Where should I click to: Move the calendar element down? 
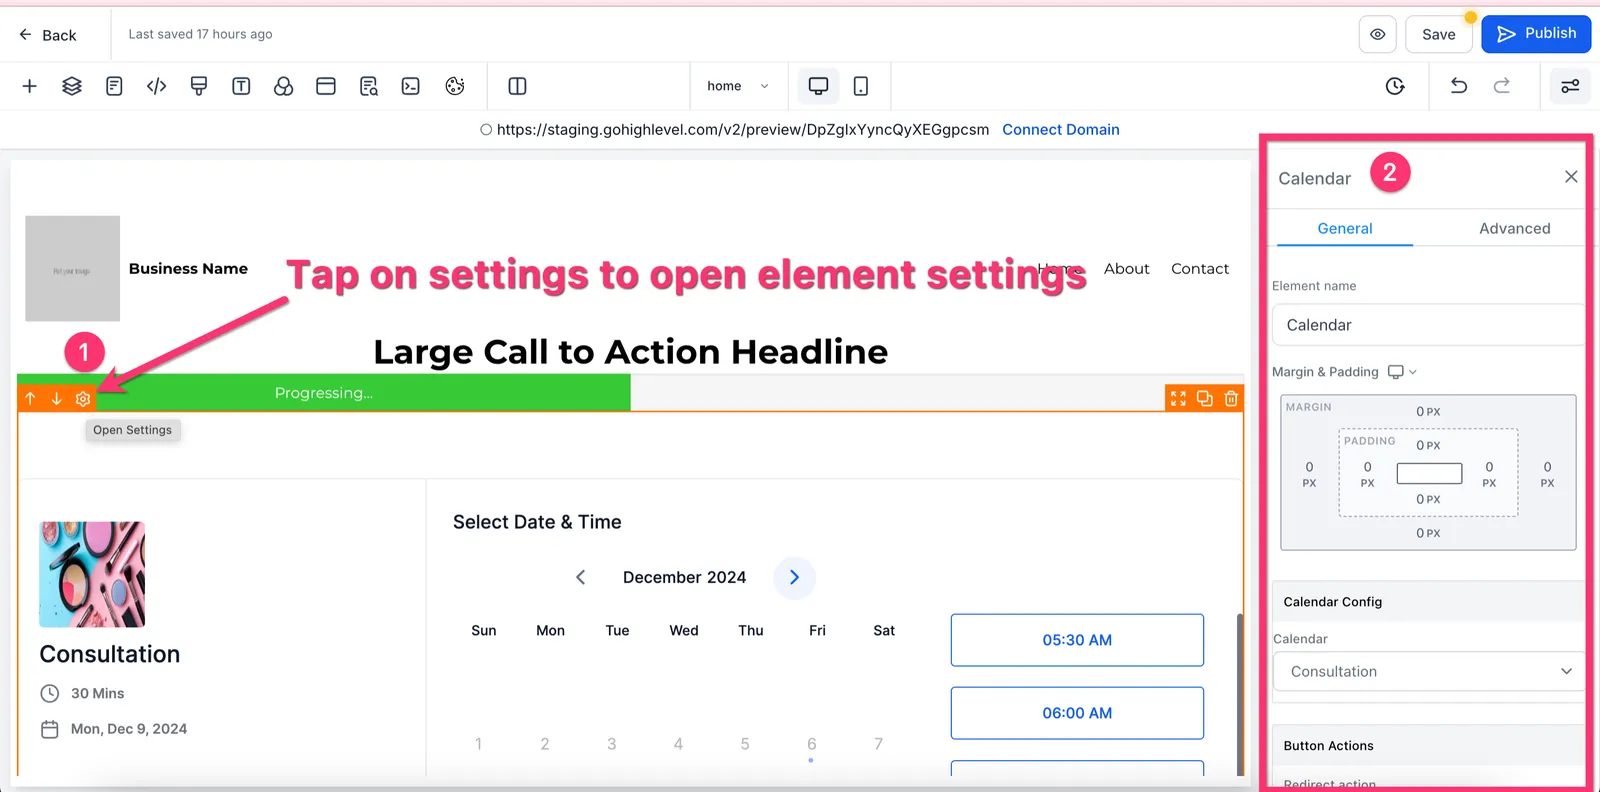point(56,399)
